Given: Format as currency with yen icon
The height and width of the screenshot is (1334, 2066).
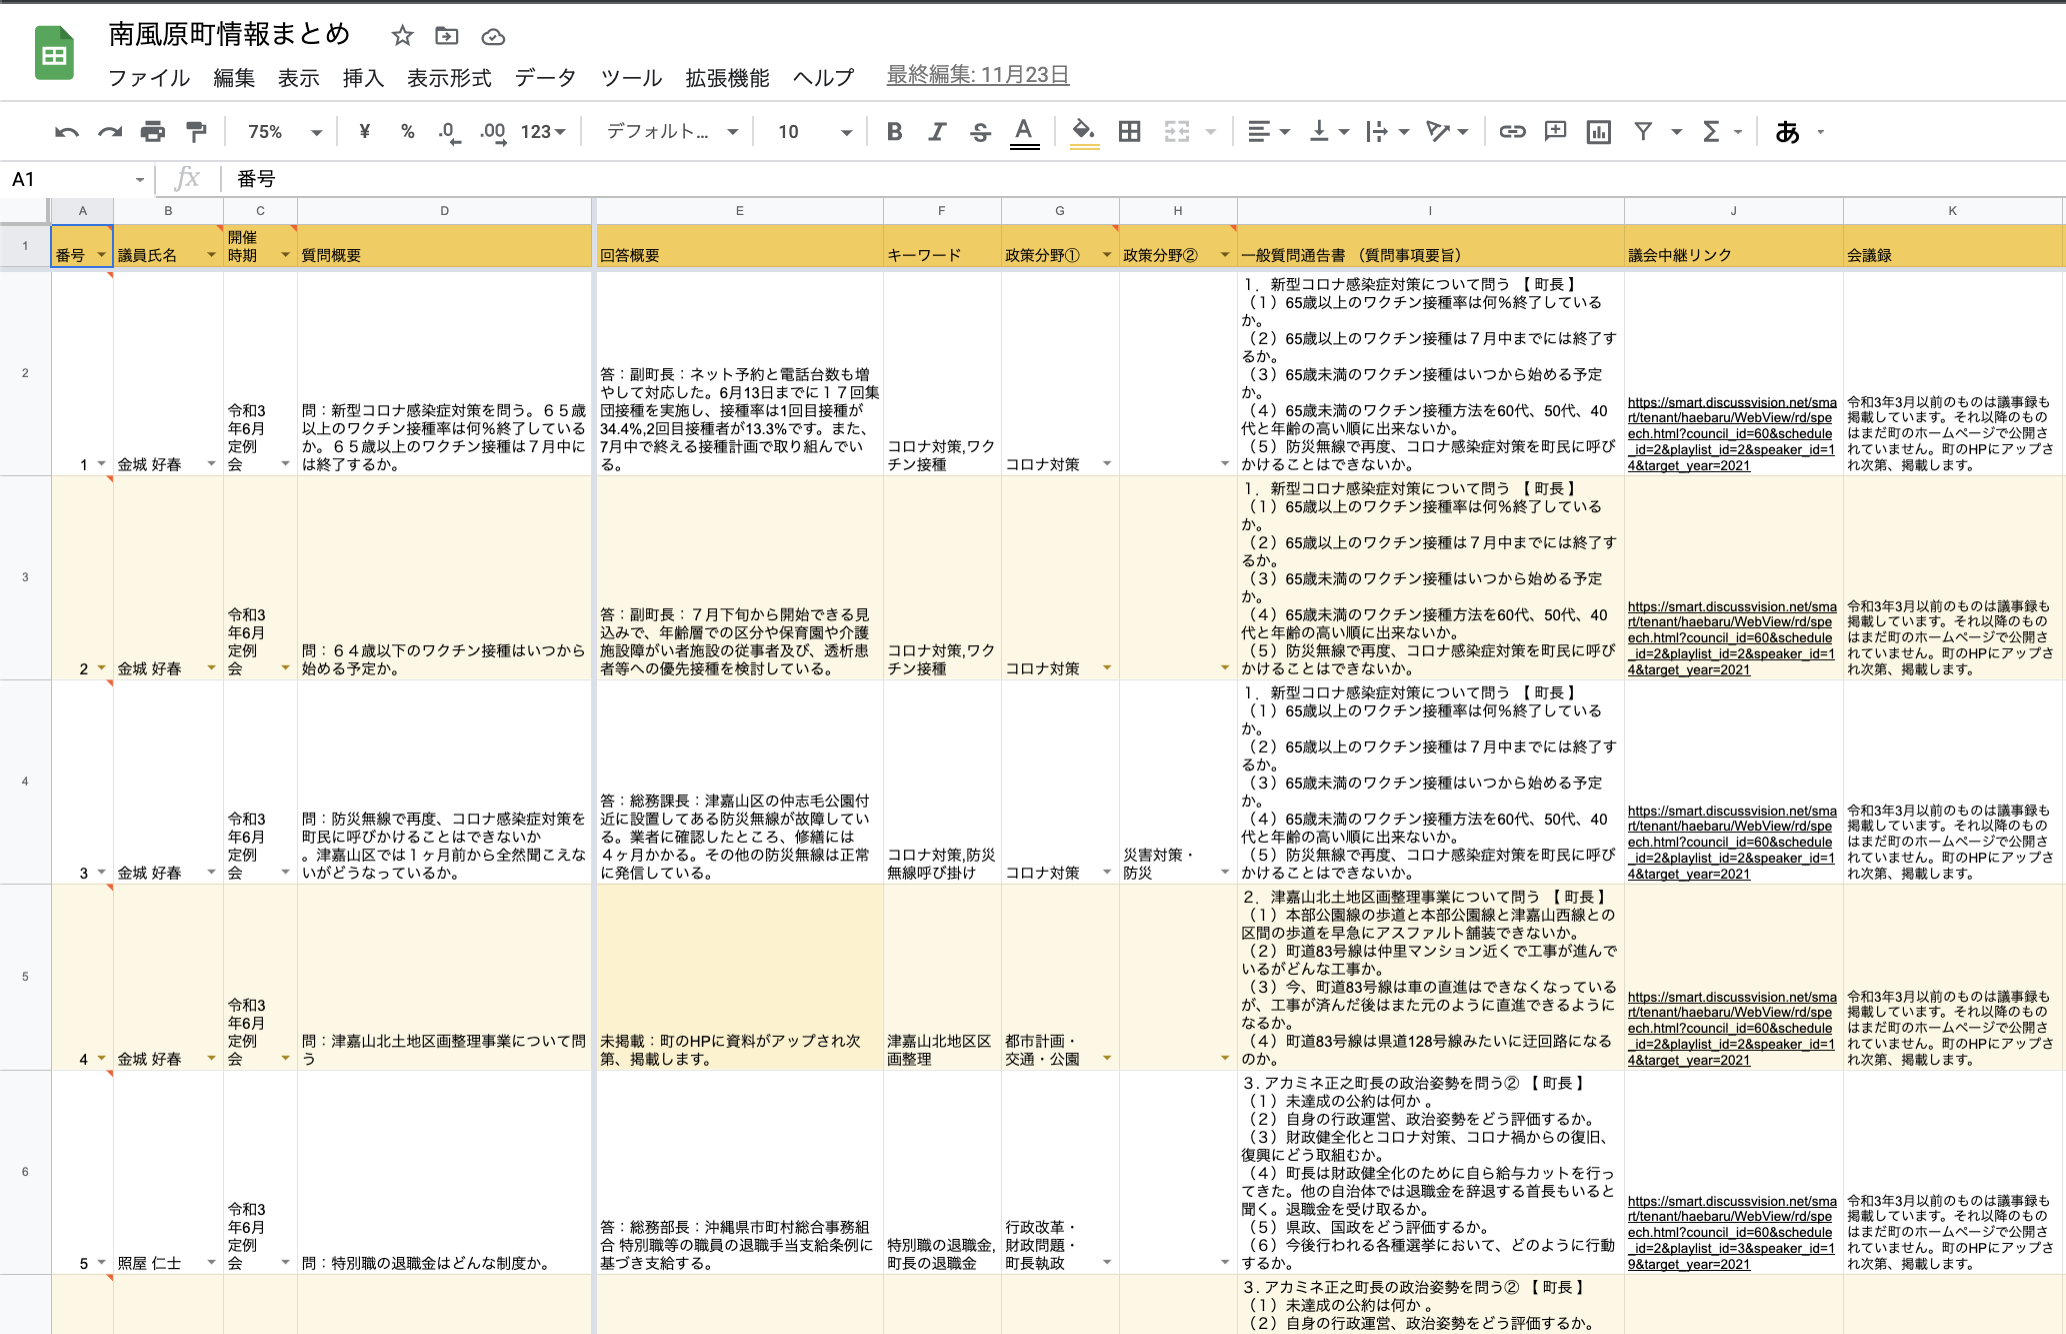Looking at the screenshot, I should tap(364, 132).
